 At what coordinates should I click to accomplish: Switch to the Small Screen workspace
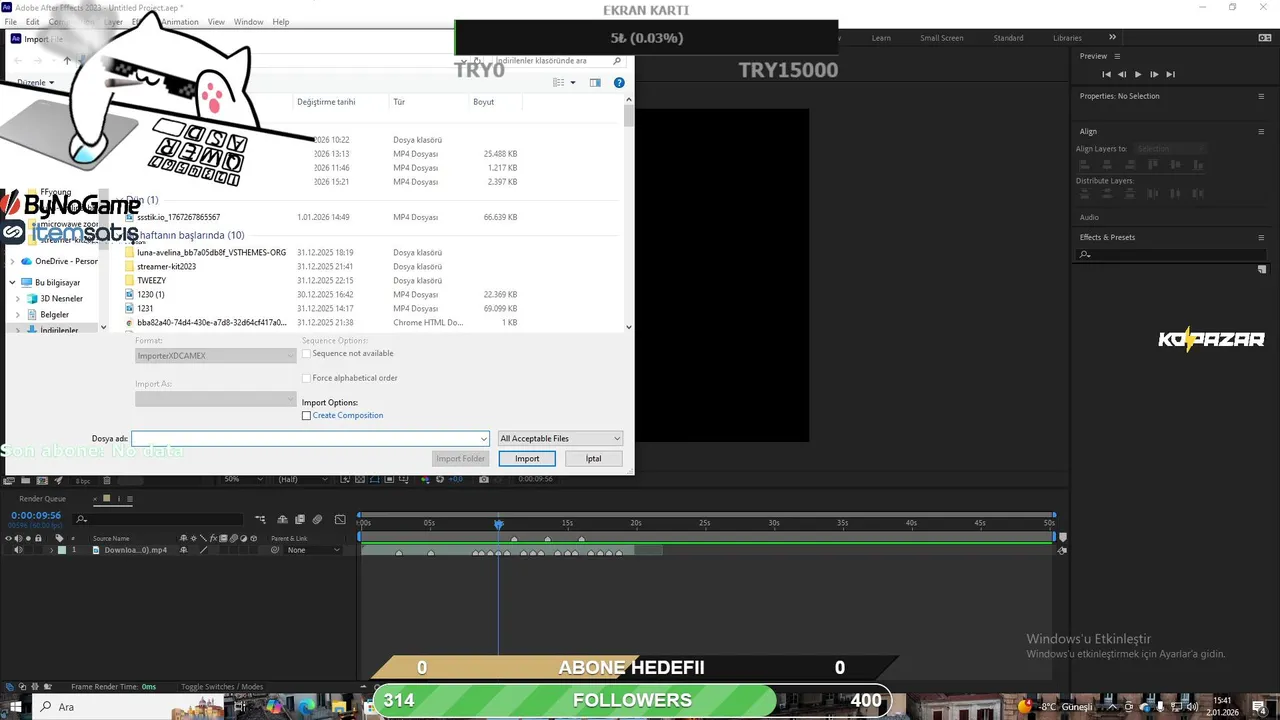942,38
